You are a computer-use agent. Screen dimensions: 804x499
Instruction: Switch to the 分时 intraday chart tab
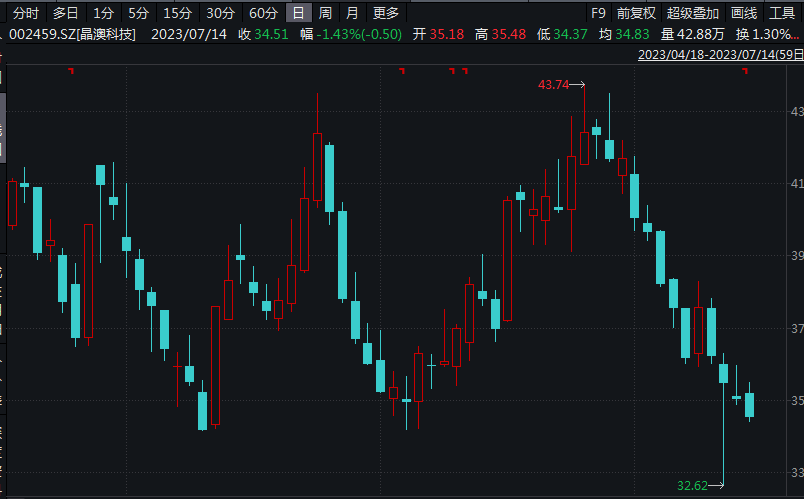tap(26, 13)
